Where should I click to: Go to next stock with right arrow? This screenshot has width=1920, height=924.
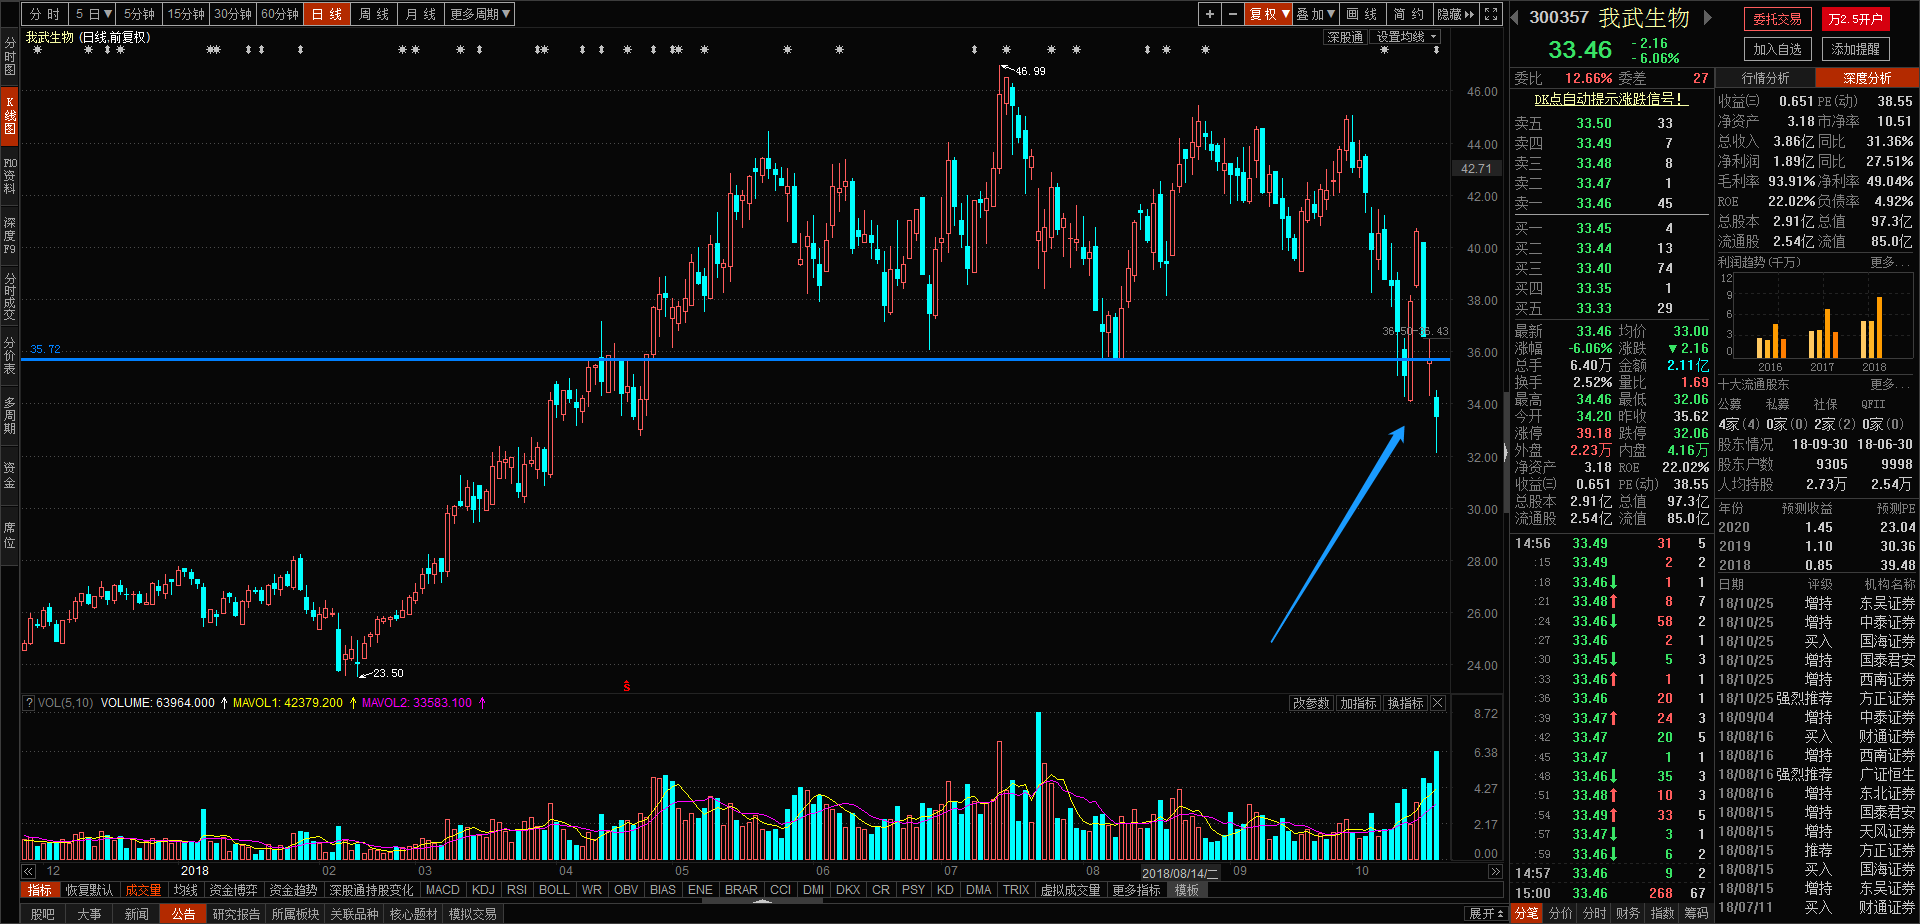(x=1708, y=17)
